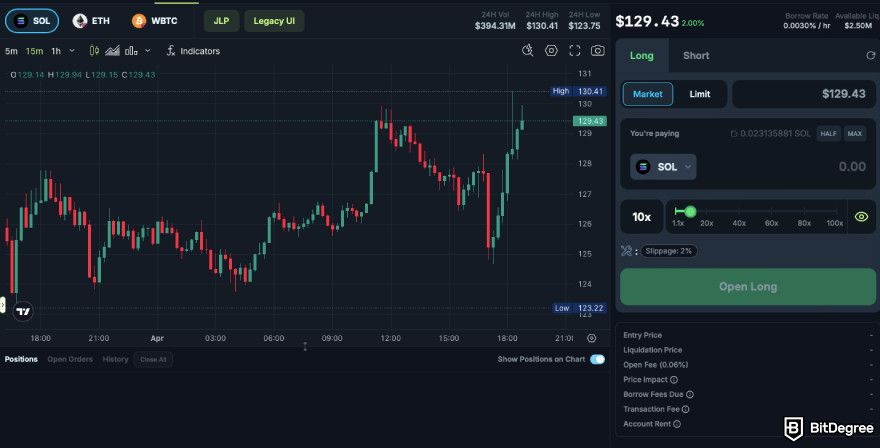This screenshot has width=880, height=448.
Task: Set chart interval to 5m
Action: coord(11,51)
